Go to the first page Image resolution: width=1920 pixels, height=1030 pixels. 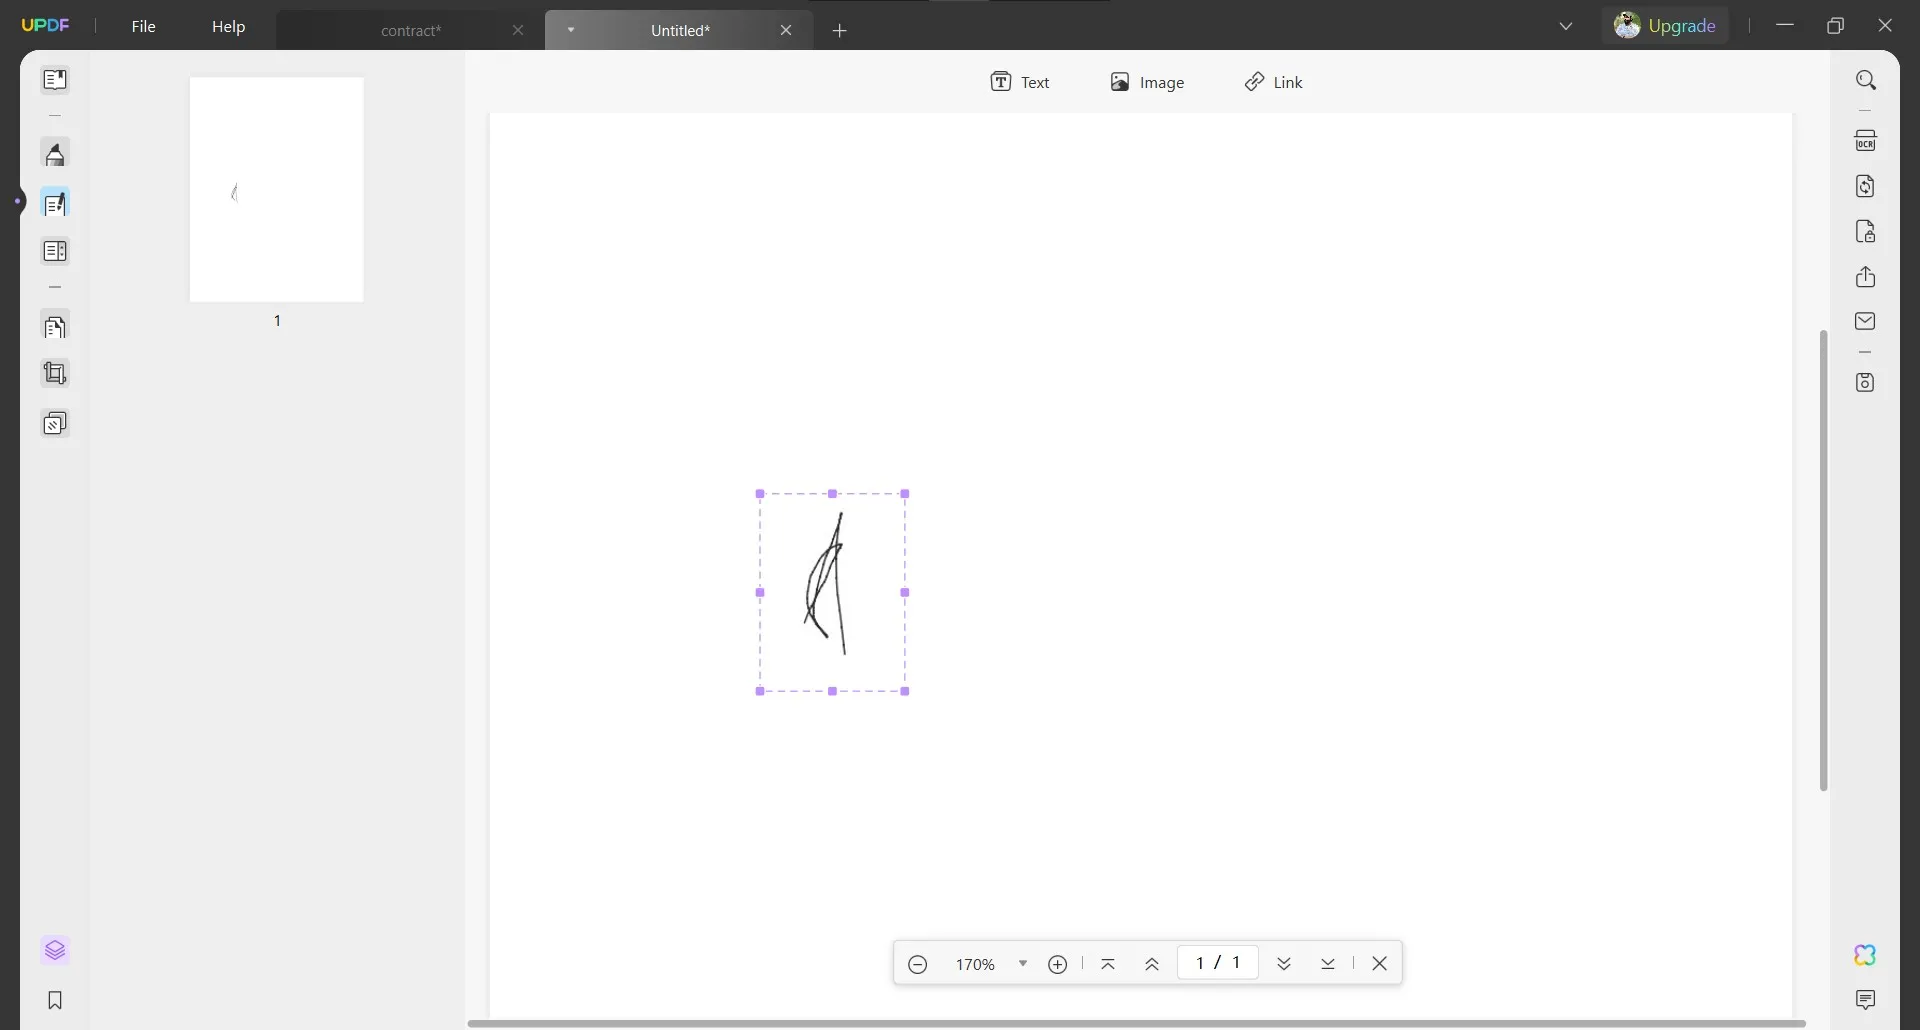[1108, 965]
